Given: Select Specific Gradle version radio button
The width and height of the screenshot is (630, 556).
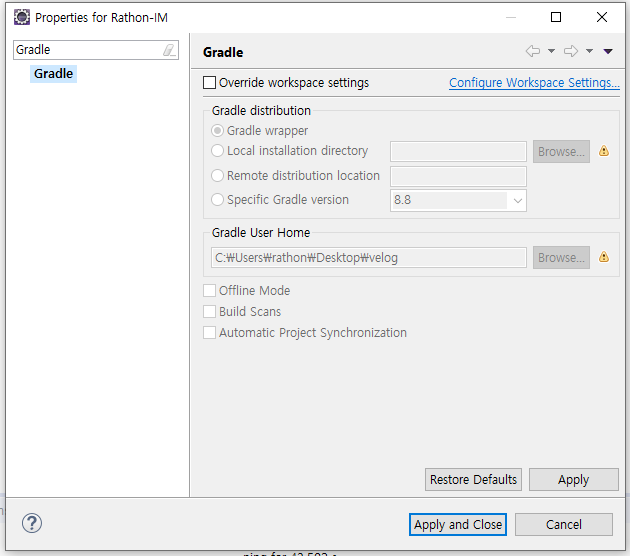Looking at the screenshot, I should click(x=217, y=200).
